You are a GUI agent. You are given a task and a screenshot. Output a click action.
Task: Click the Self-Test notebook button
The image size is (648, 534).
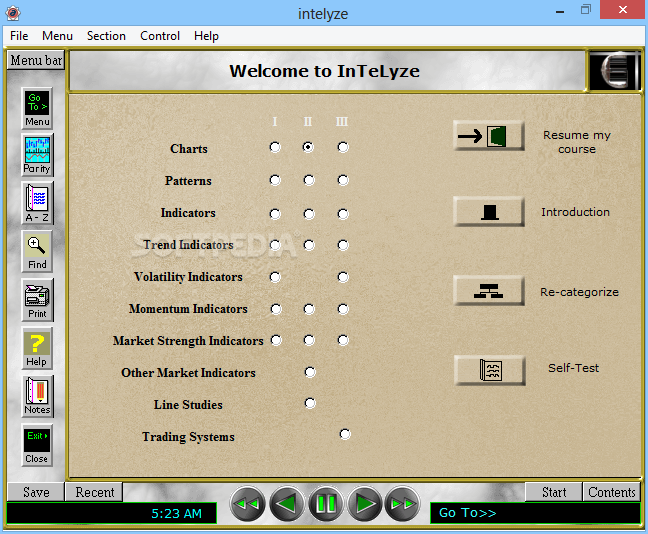490,370
